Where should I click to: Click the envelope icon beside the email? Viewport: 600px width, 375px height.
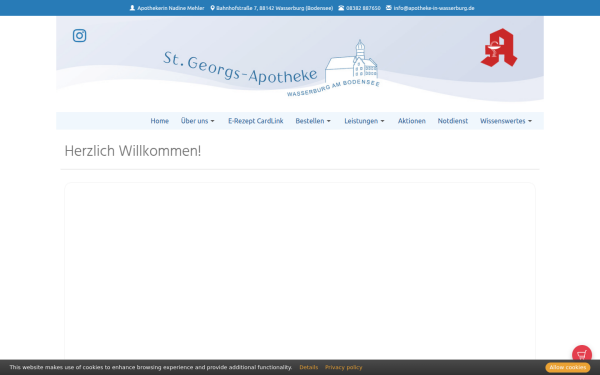click(x=388, y=8)
